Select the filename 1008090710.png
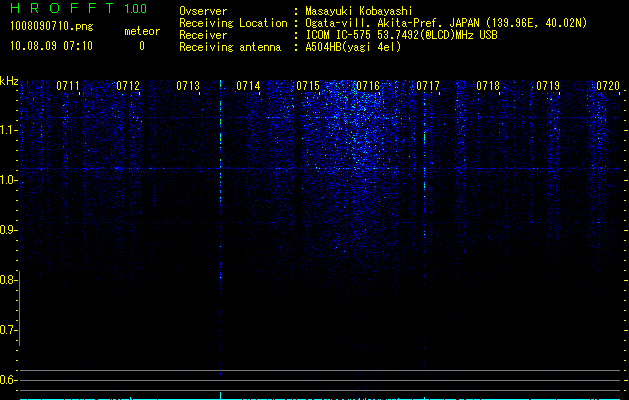 tap(51, 26)
